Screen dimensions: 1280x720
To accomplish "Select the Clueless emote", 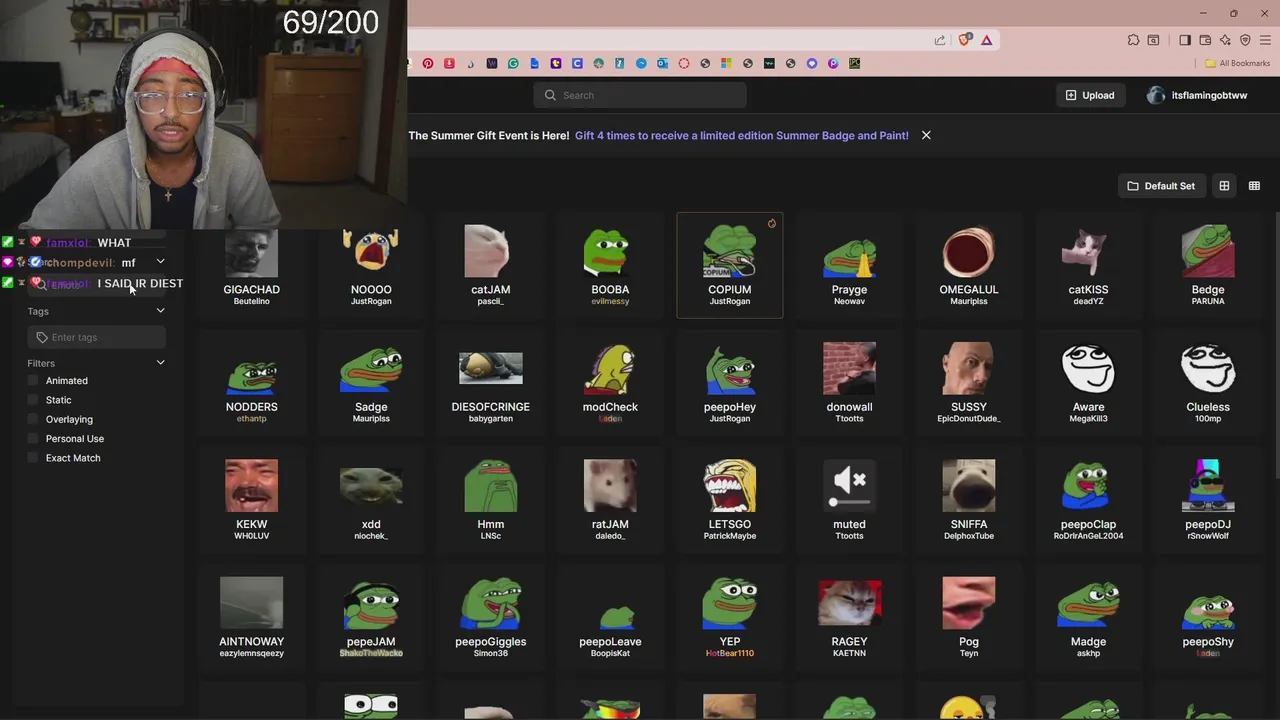I will (1208, 382).
